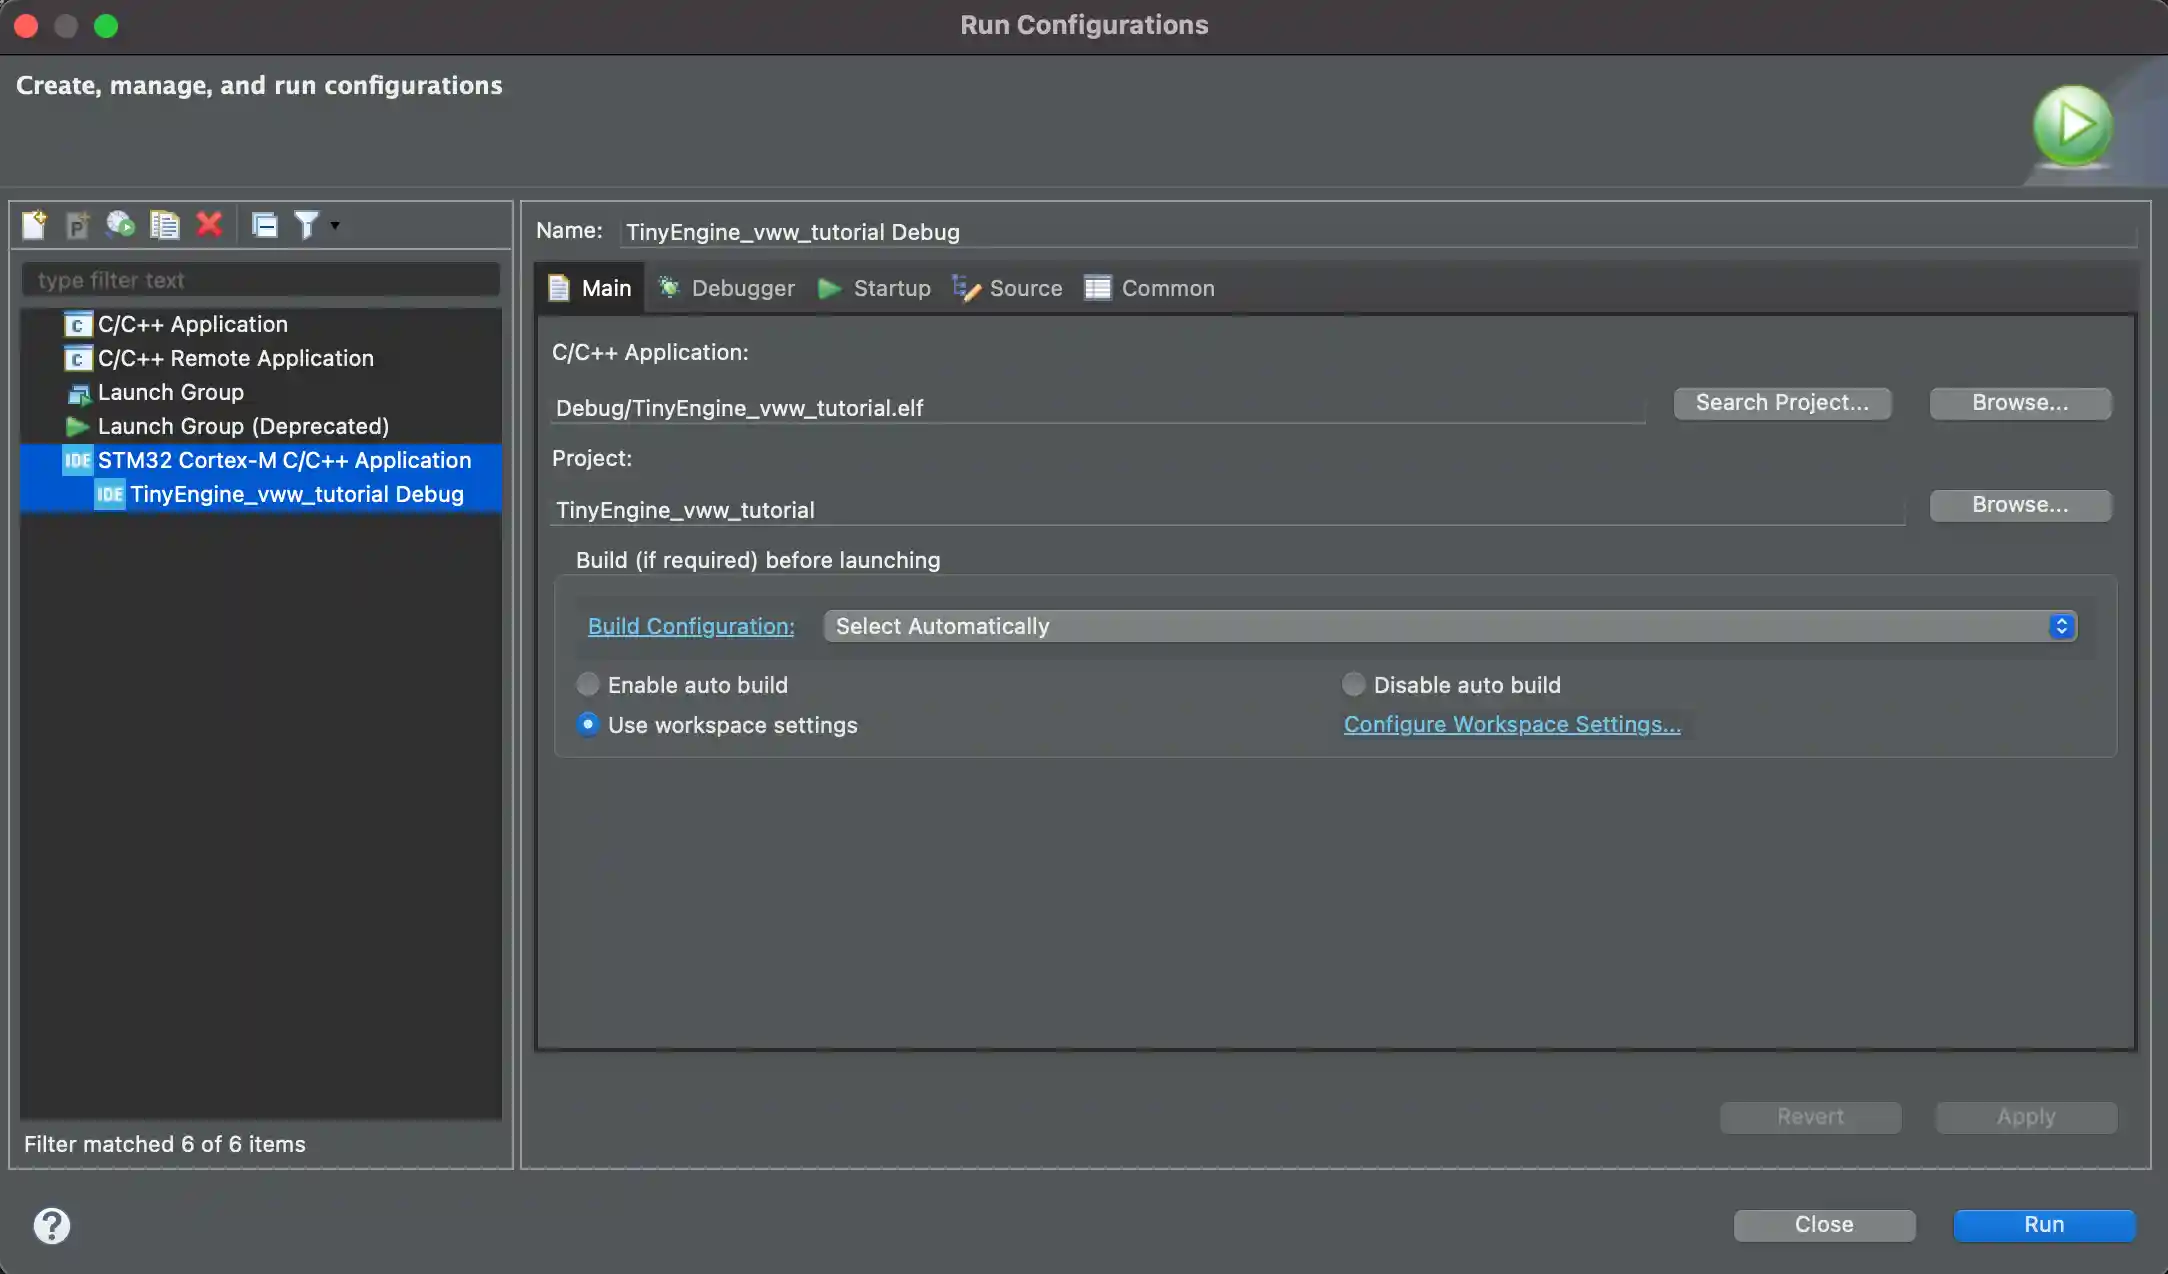The width and height of the screenshot is (2168, 1274).
Task: Click the type filter text field
Action: 260,280
